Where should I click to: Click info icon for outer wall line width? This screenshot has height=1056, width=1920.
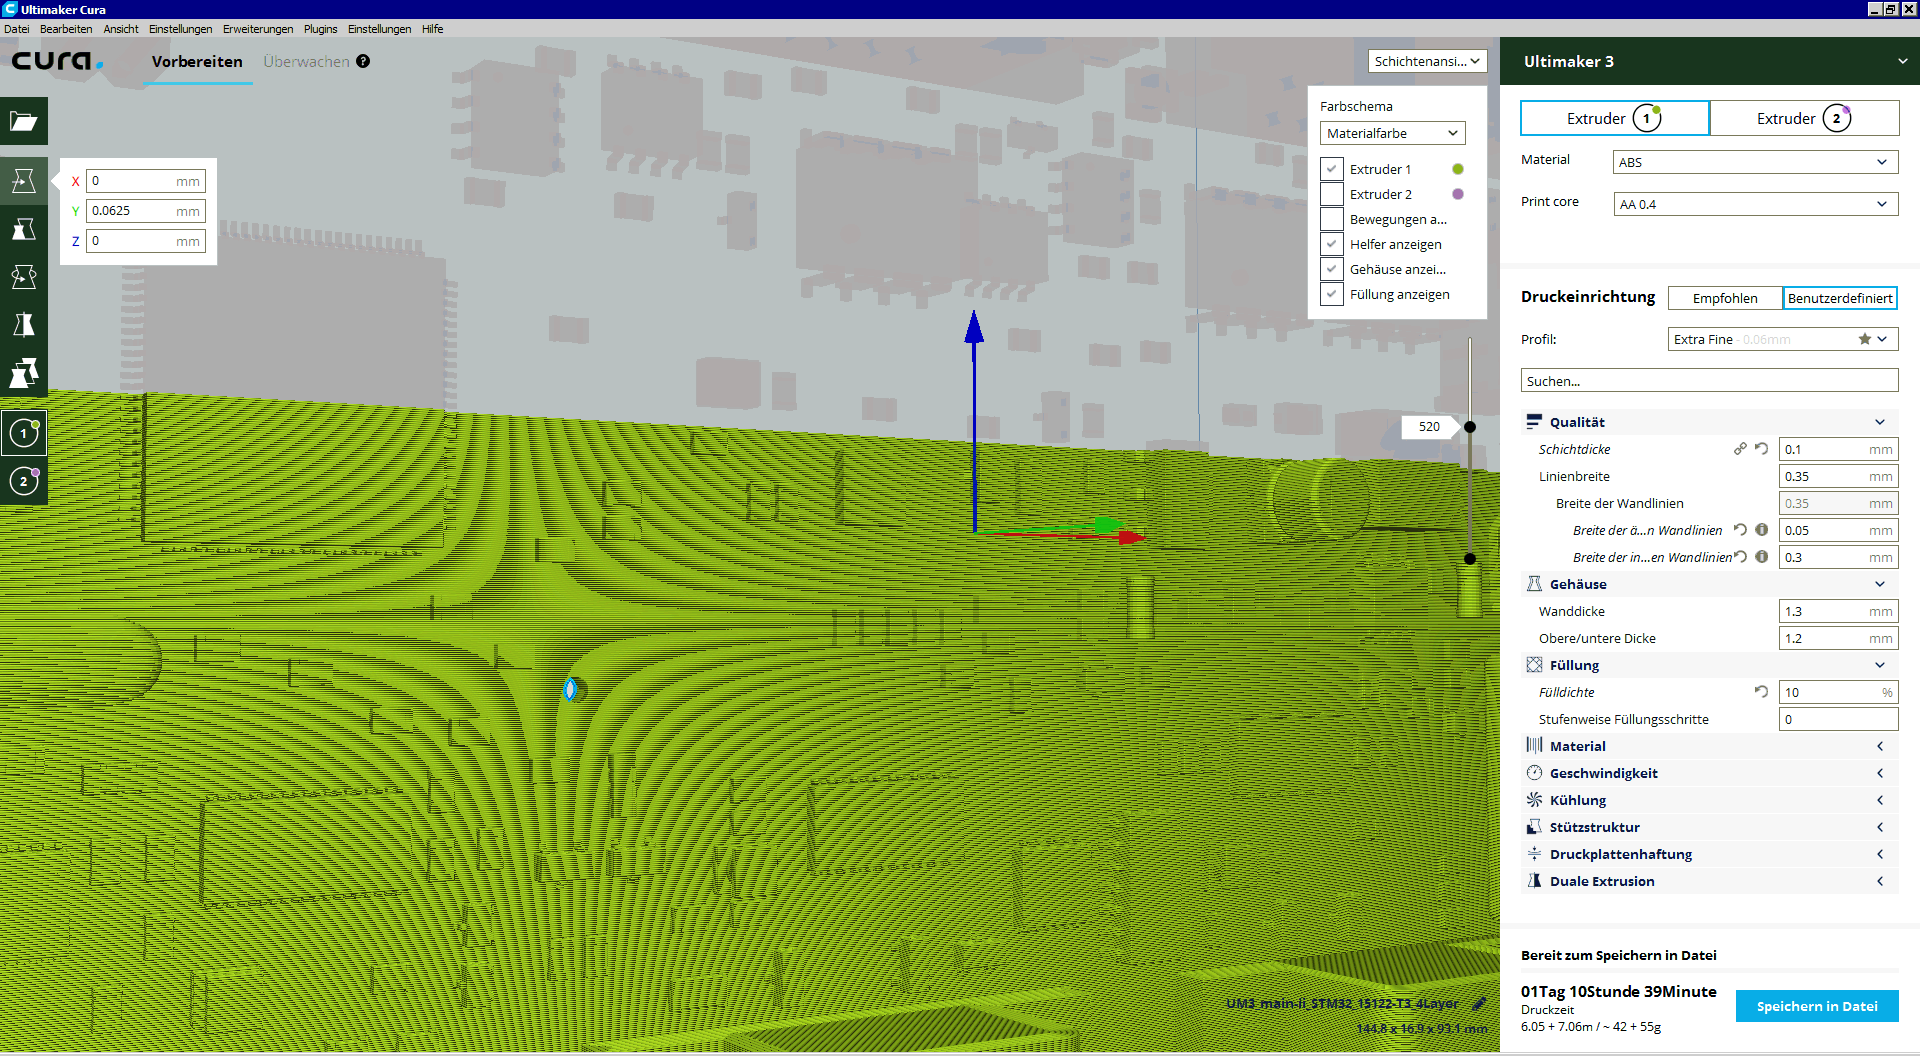click(1762, 530)
